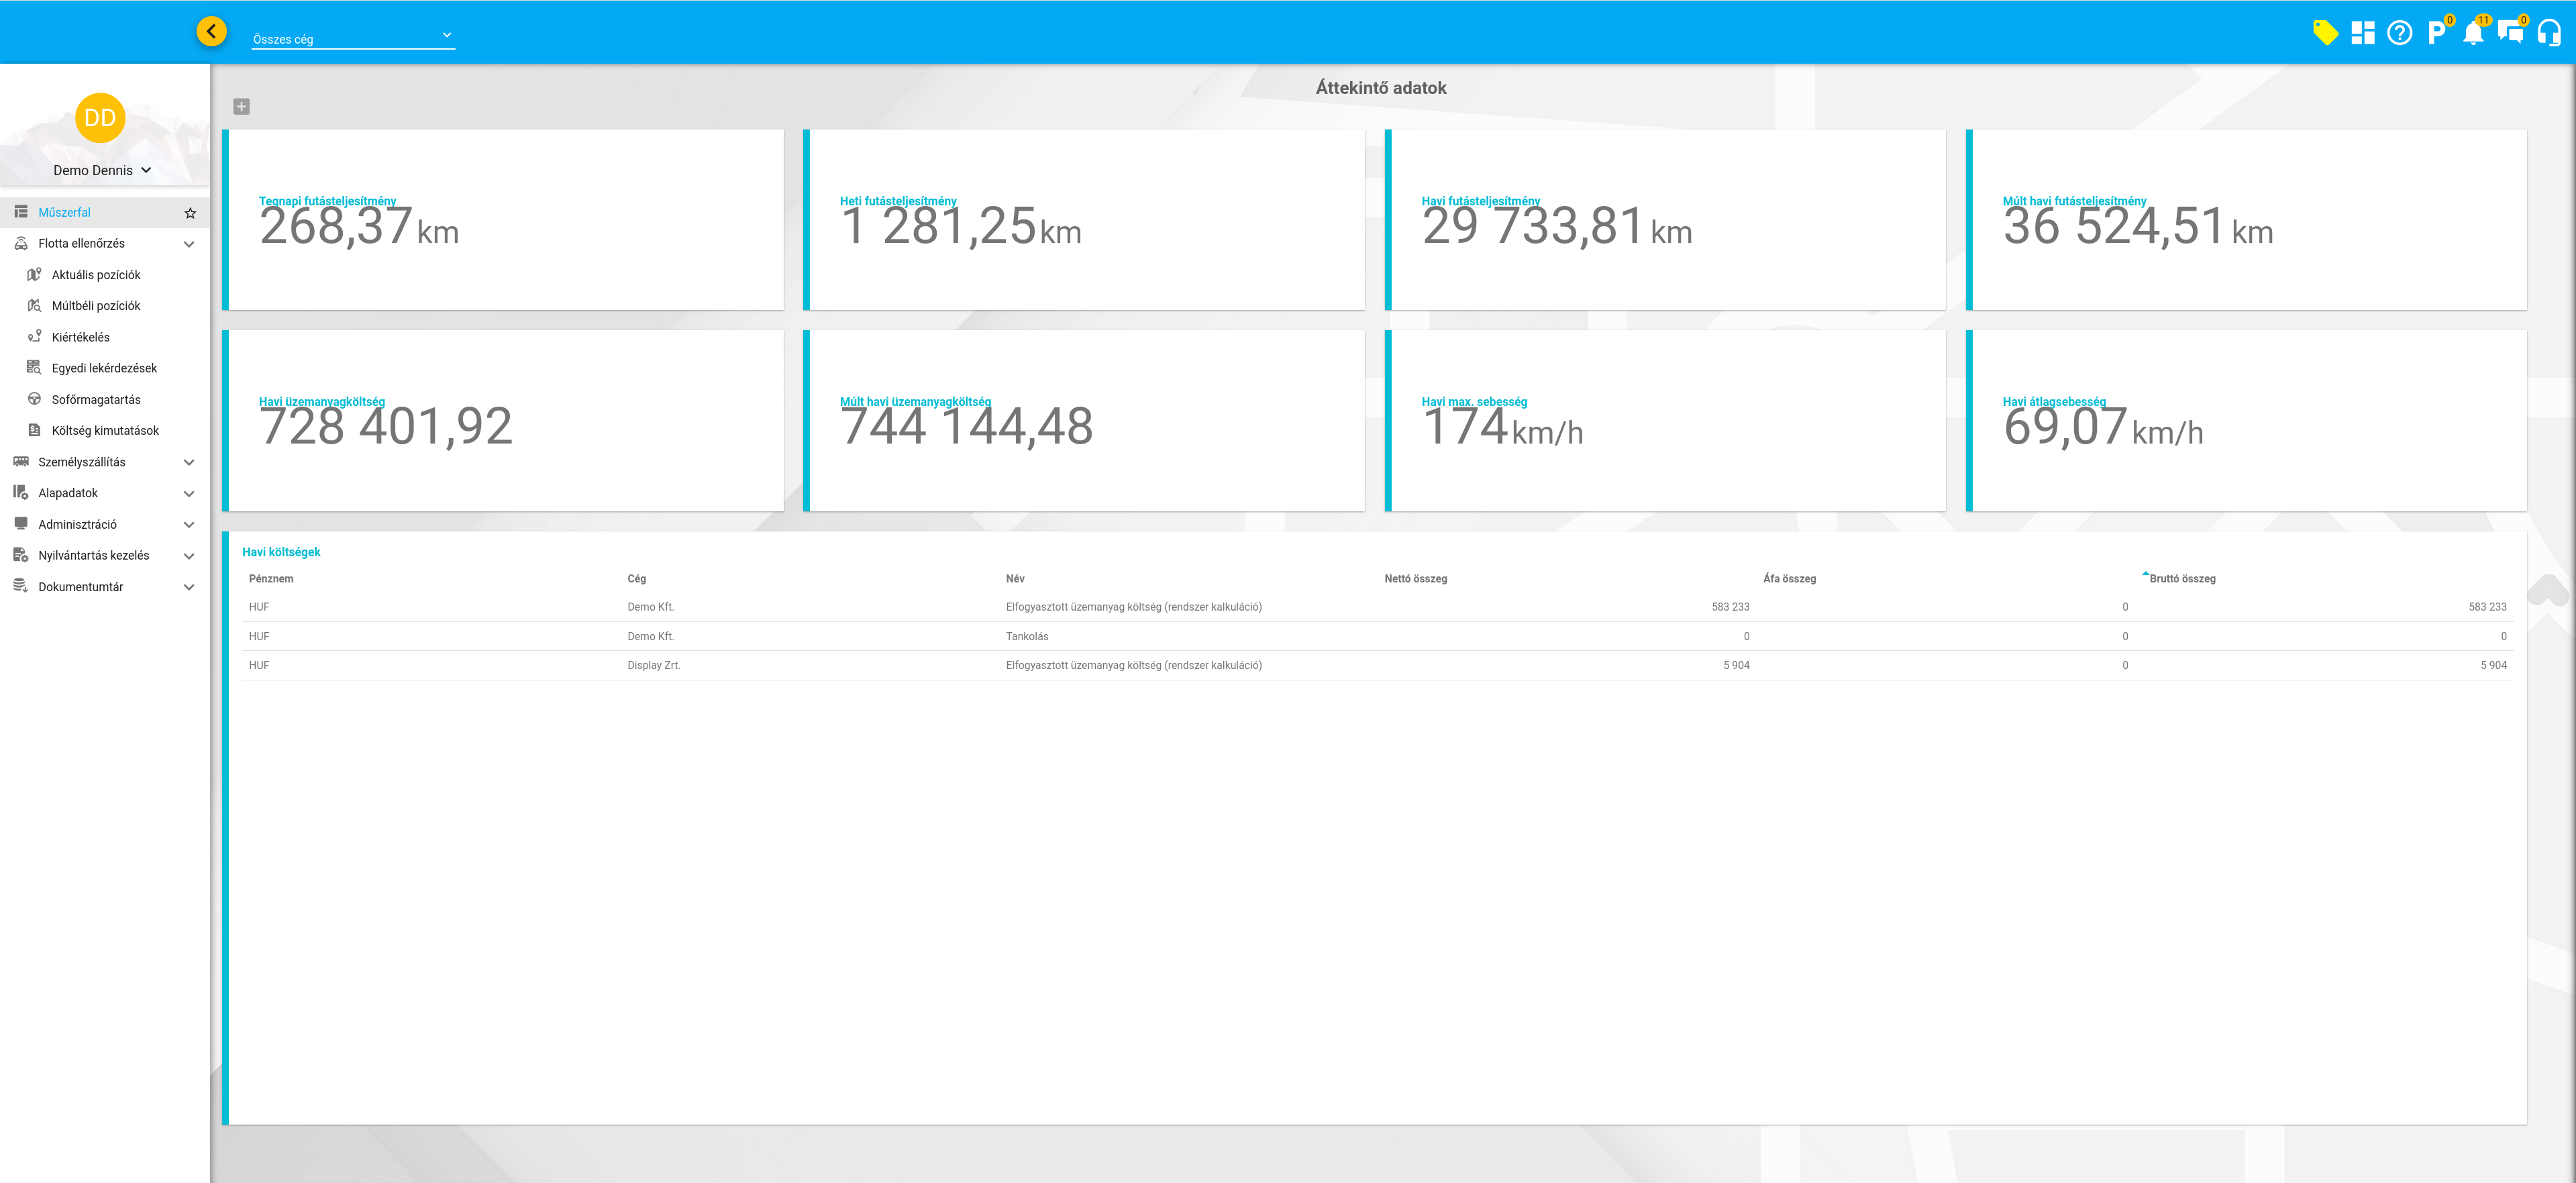Collapse sidebar with yellow back arrow

[211, 32]
